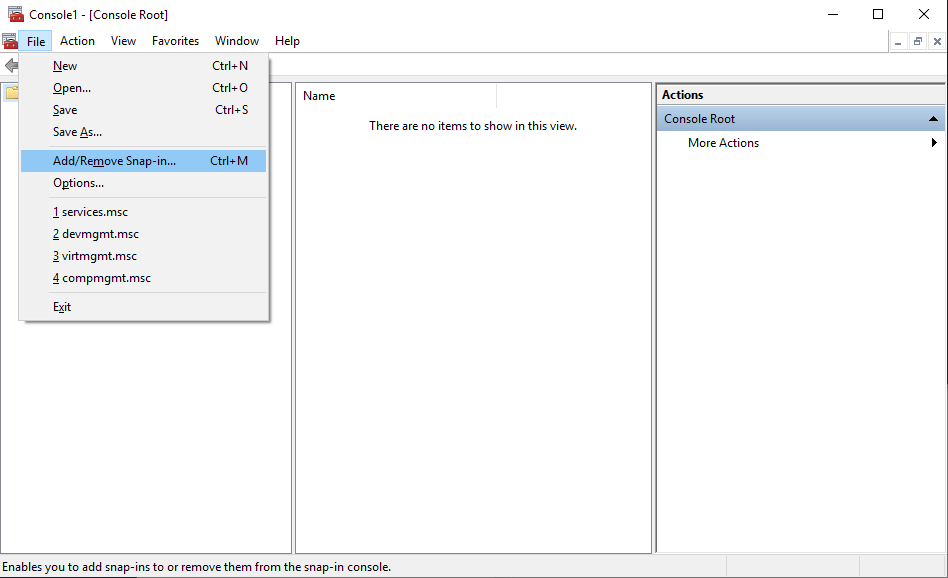Open the Favorites menu

(x=175, y=41)
